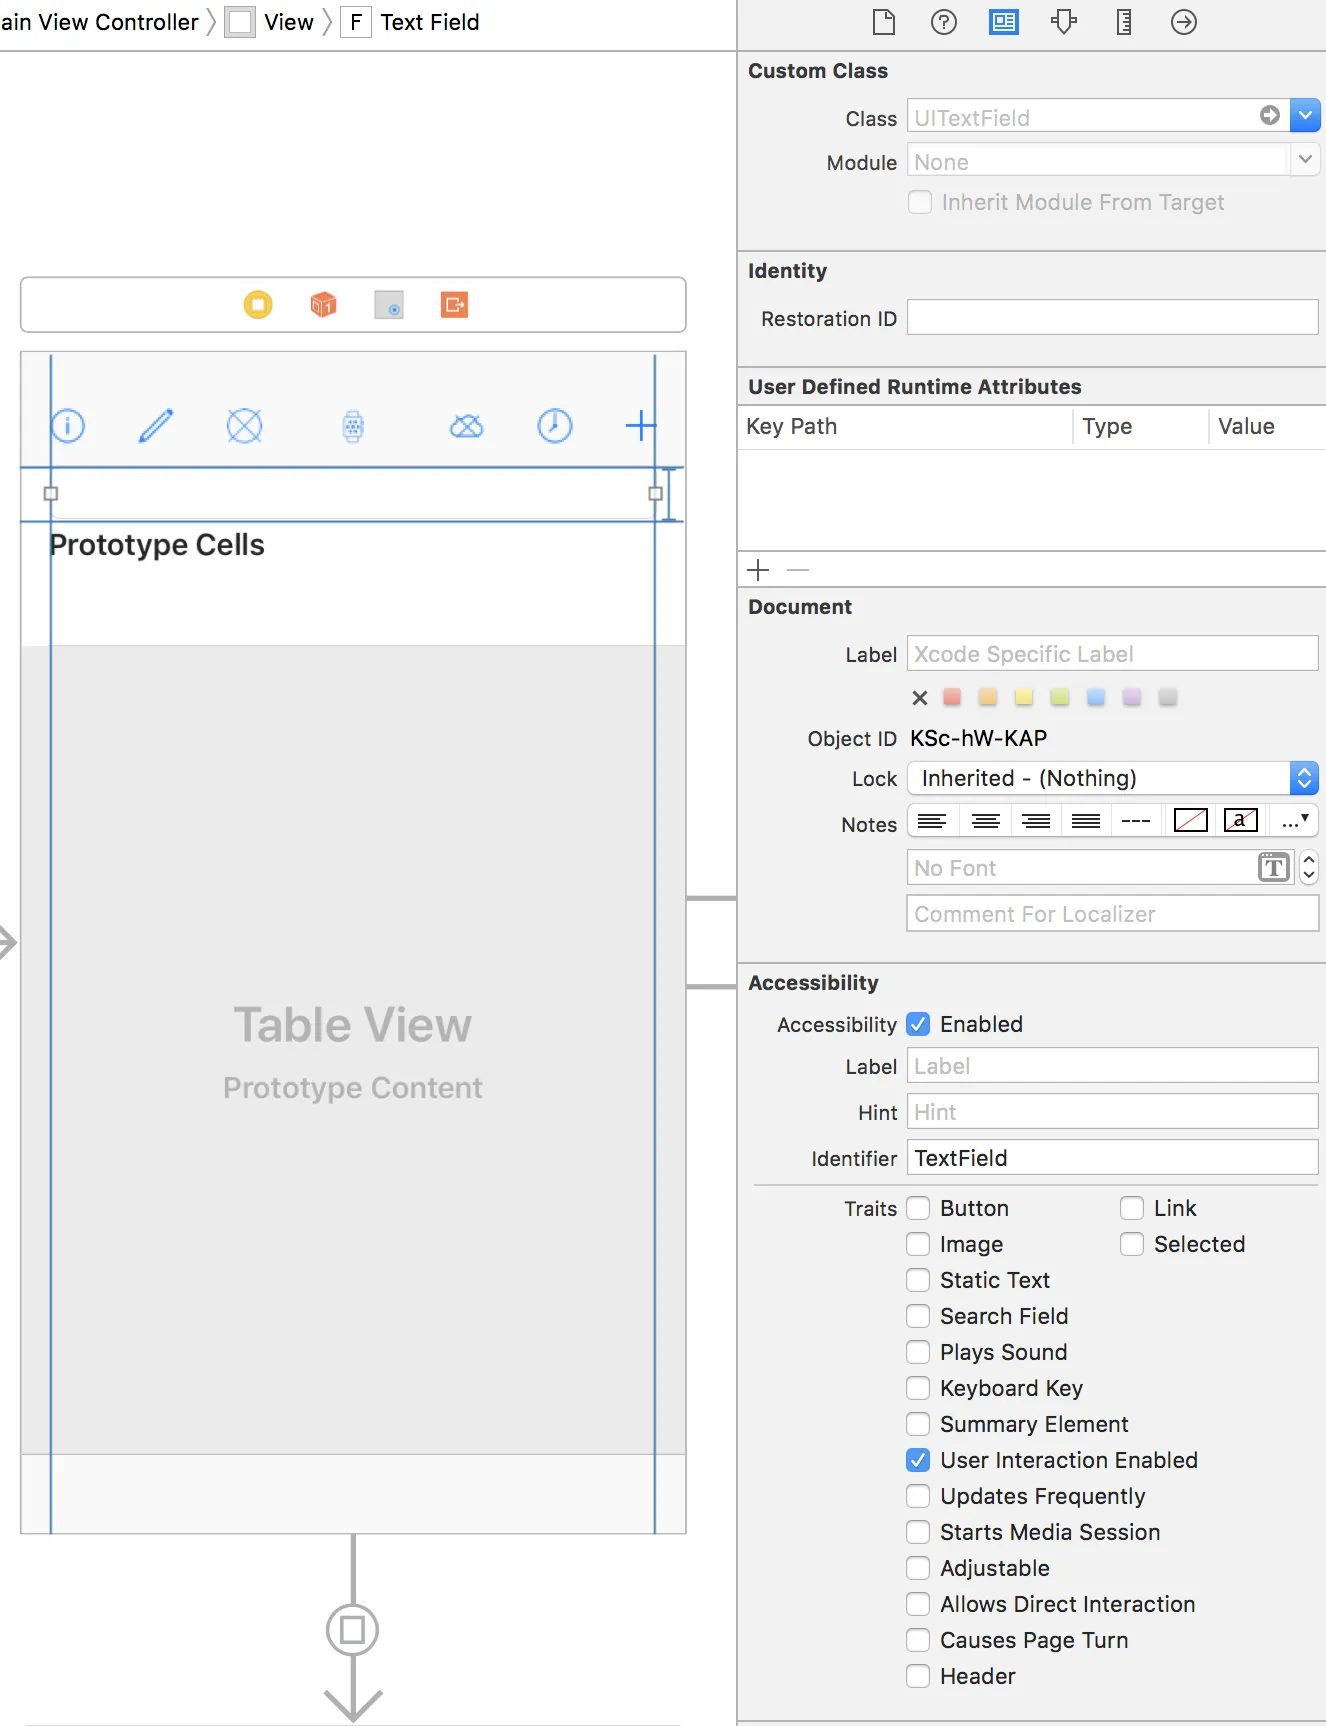Open the Lock popup menu
1326x1726 pixels.
pos(1113,778)
